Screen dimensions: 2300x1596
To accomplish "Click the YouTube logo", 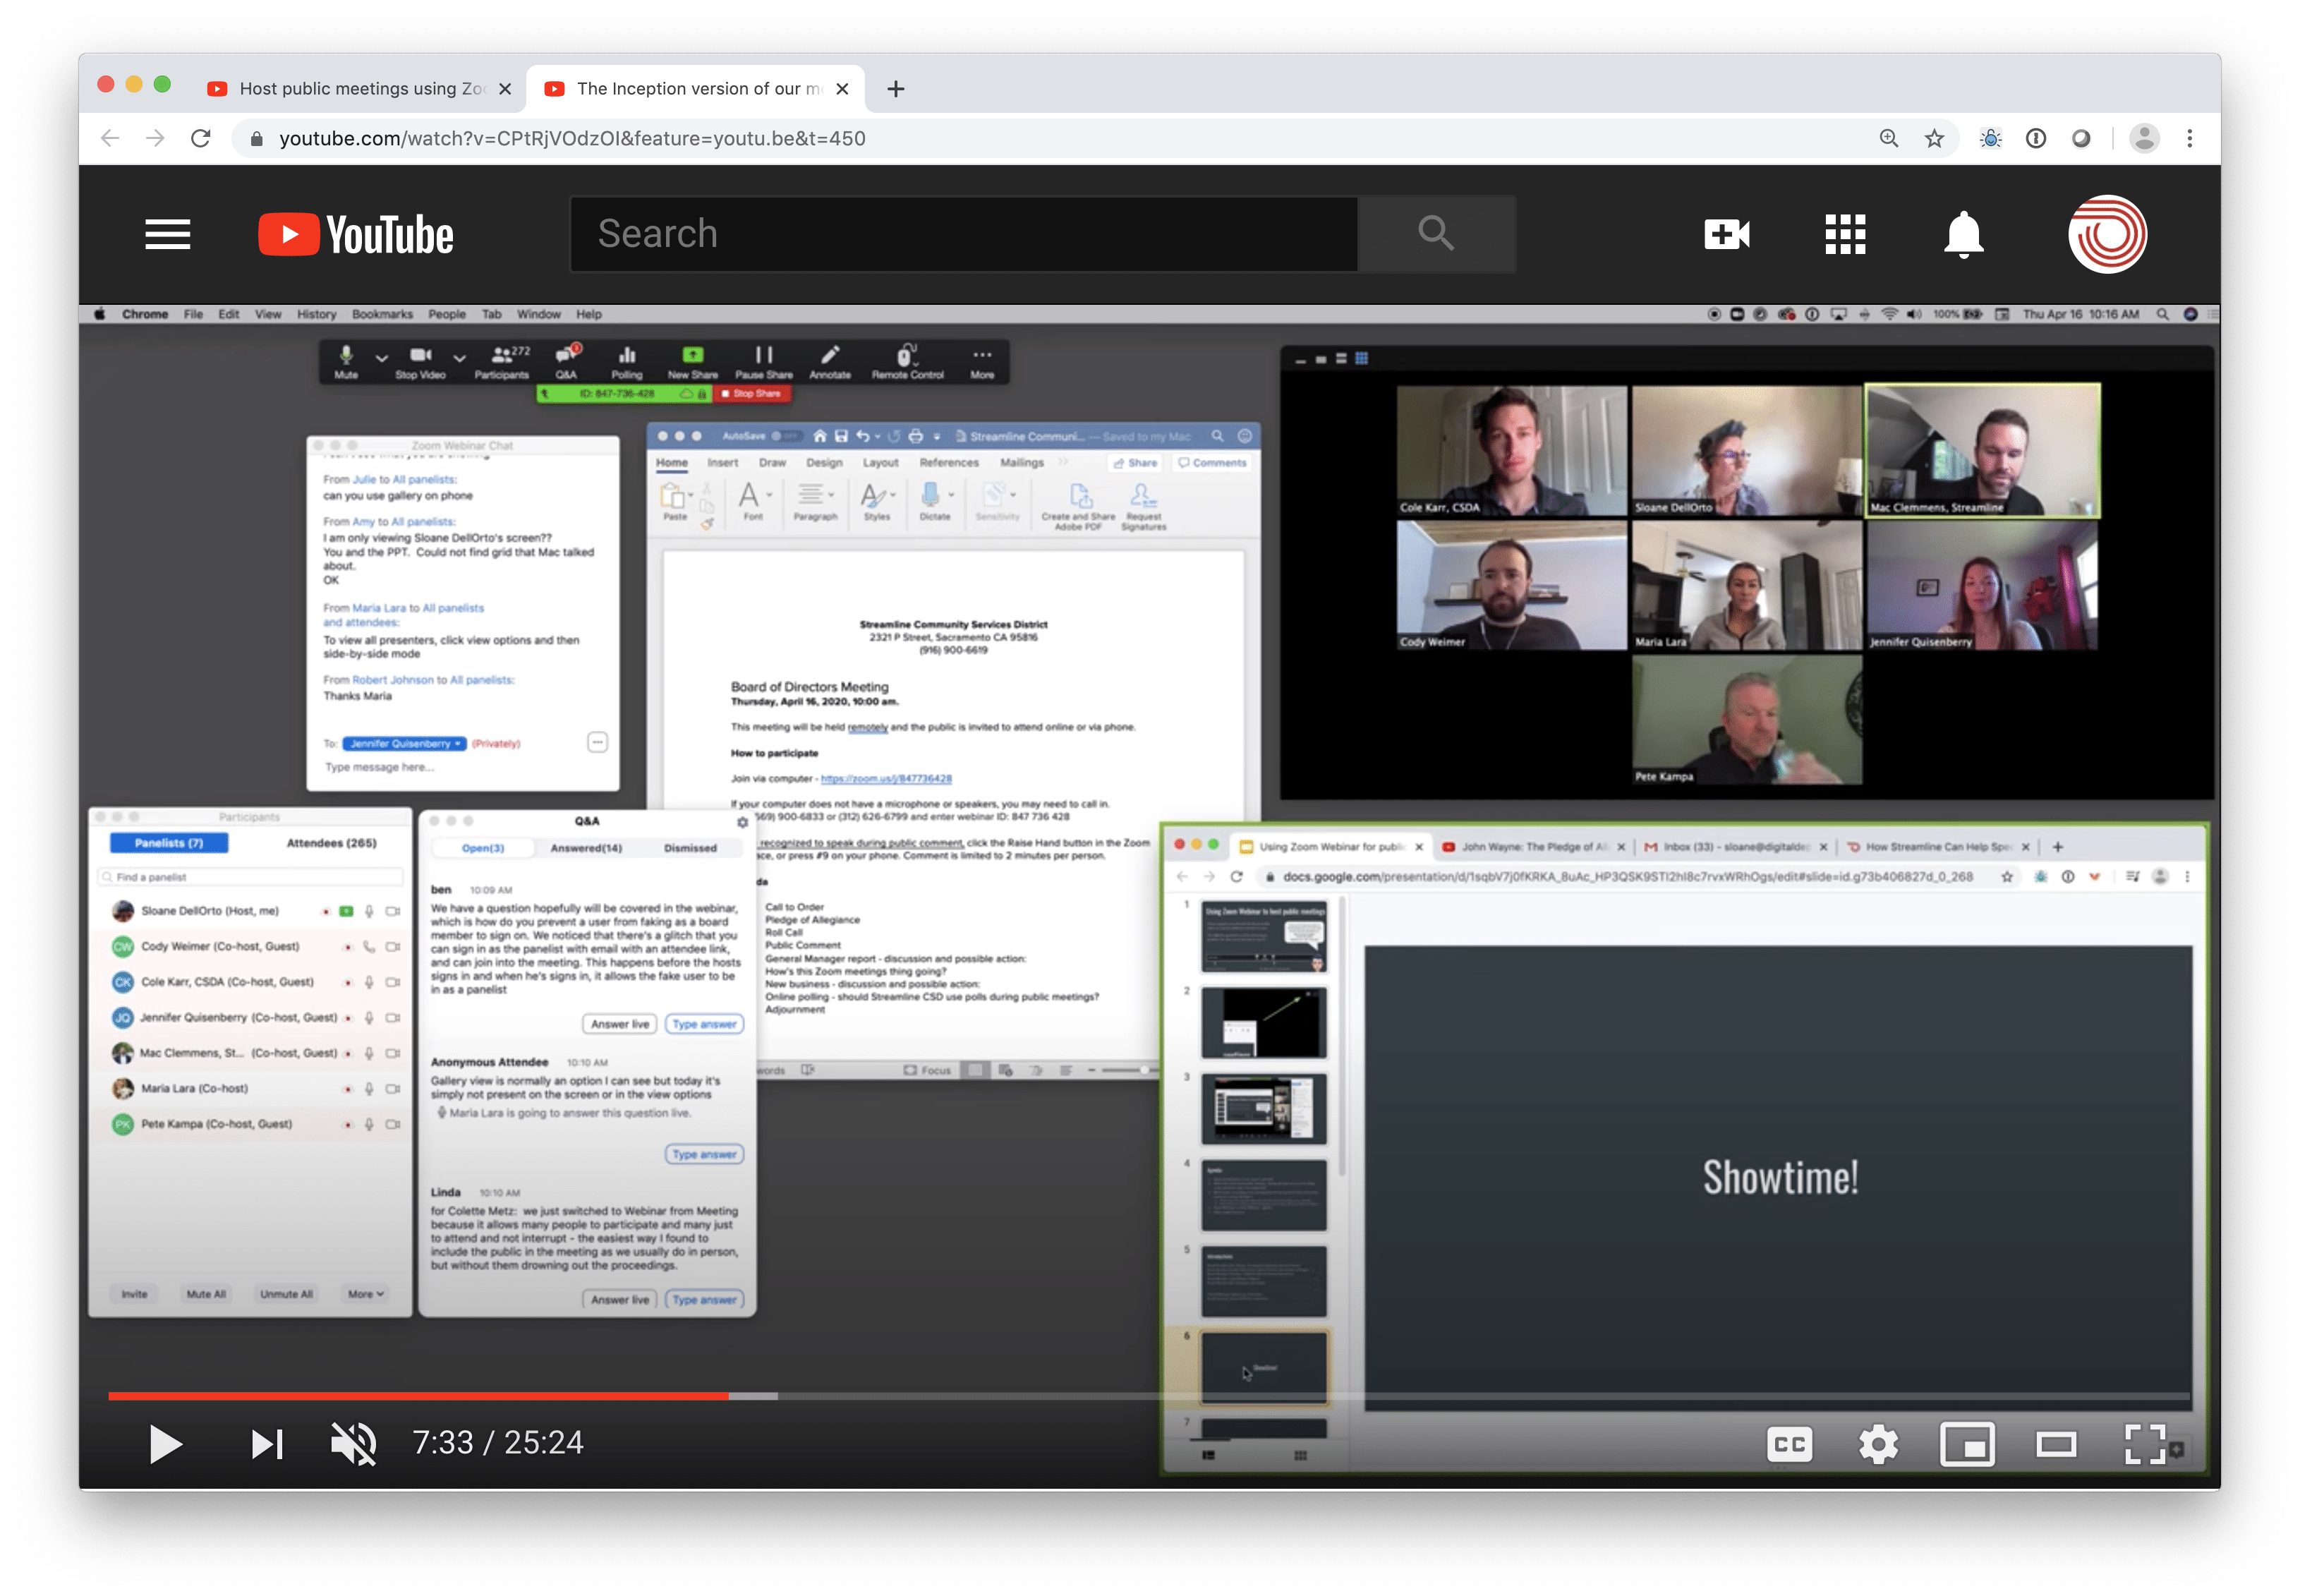I will [355, 235].
